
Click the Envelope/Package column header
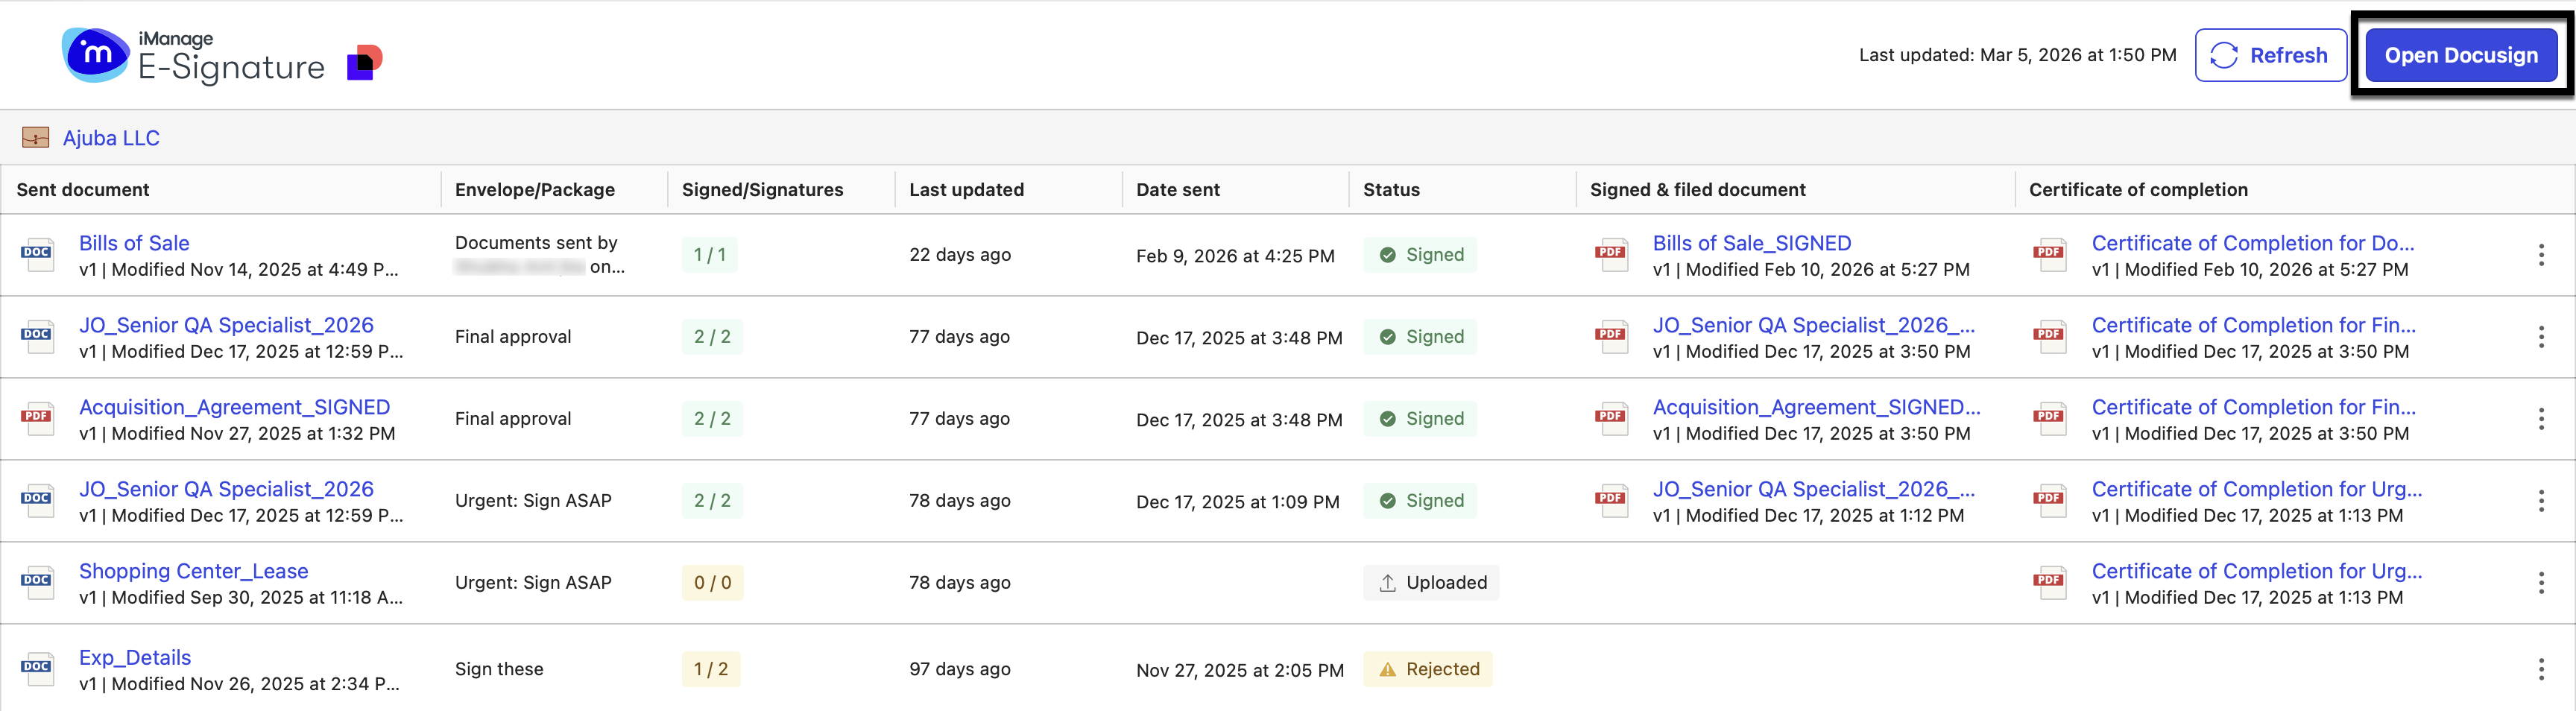click(x=535, y=190)
